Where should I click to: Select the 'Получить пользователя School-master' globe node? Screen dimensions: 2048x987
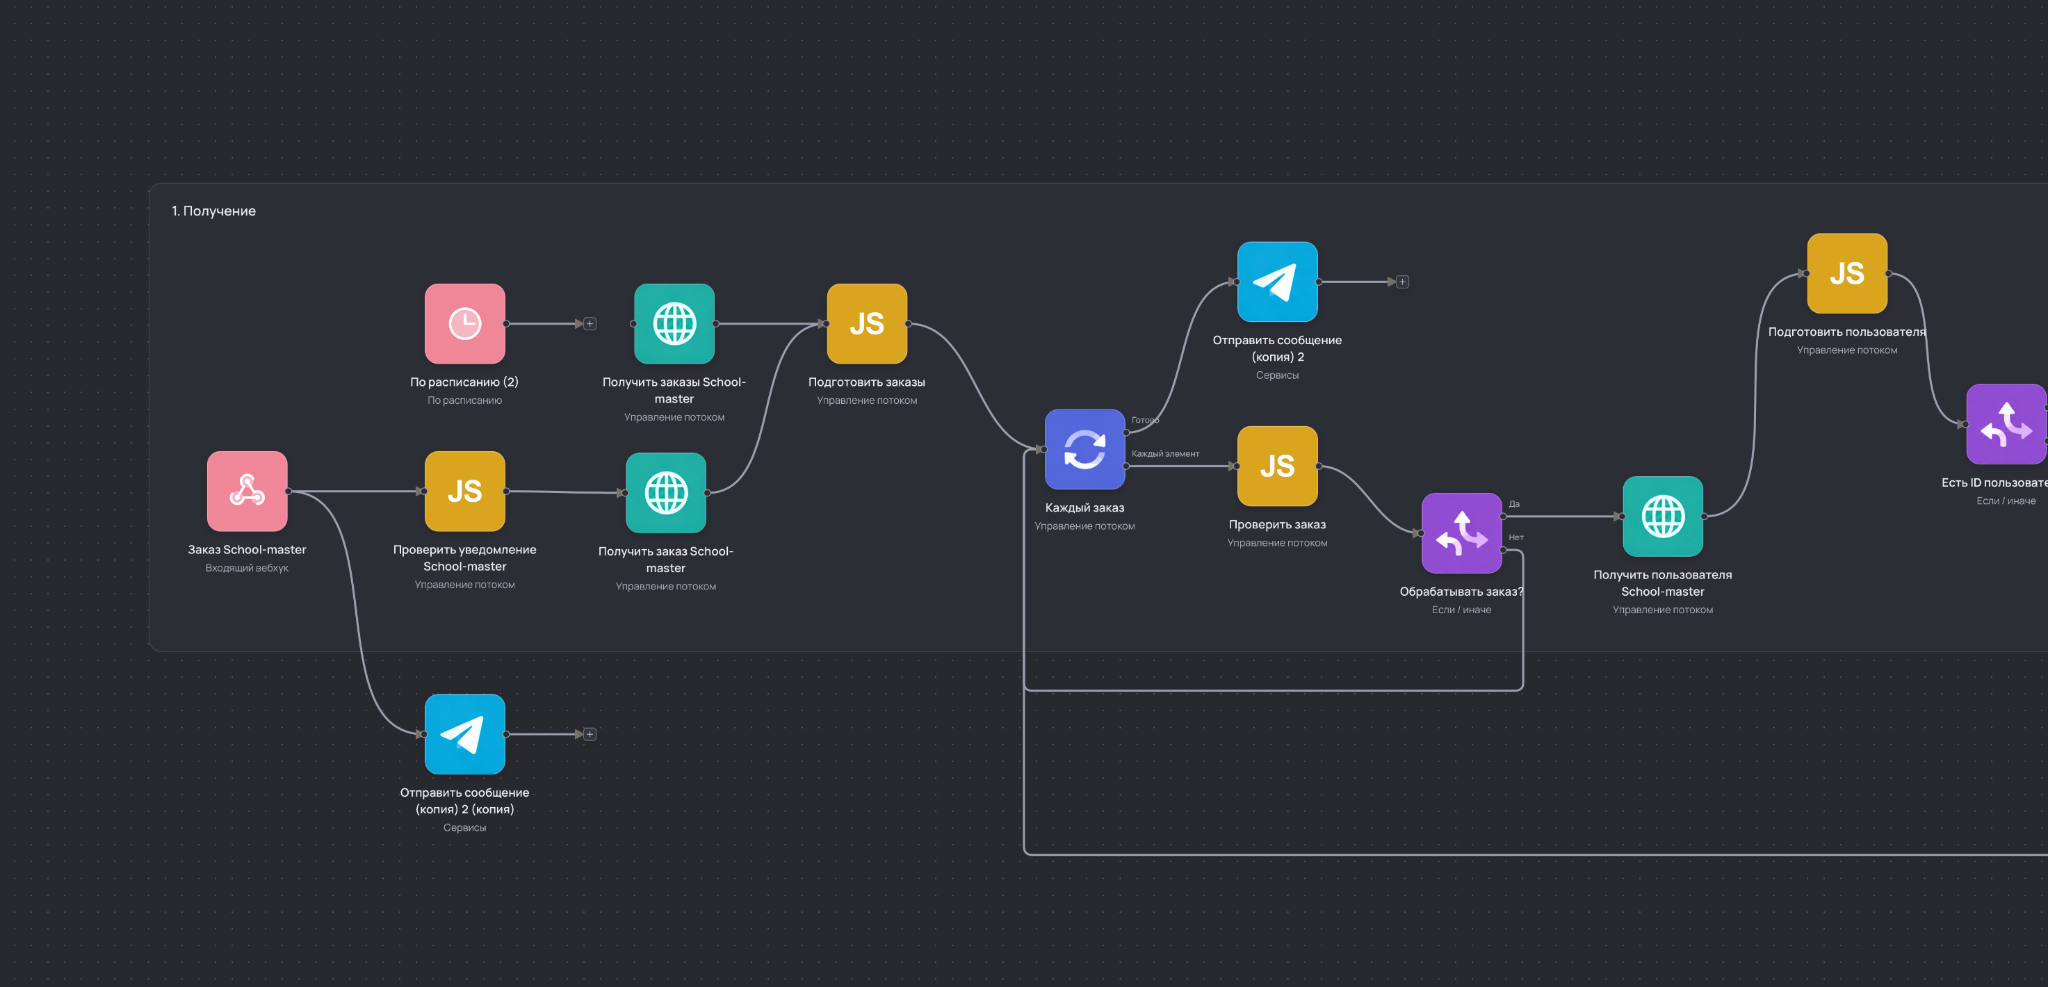(1663, 516)
